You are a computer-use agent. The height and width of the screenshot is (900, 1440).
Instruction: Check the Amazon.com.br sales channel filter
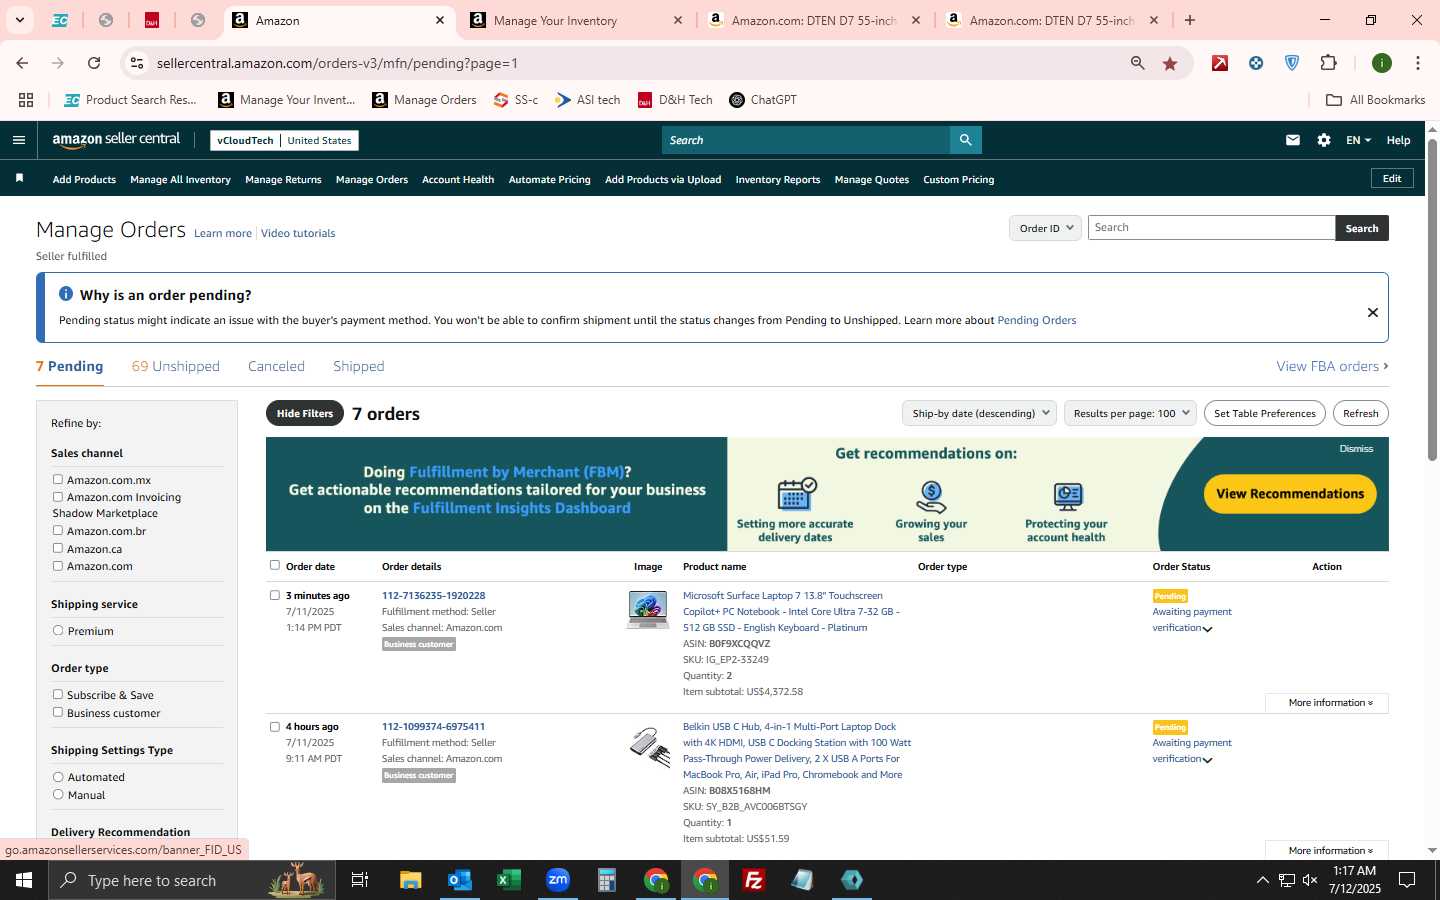58,530
